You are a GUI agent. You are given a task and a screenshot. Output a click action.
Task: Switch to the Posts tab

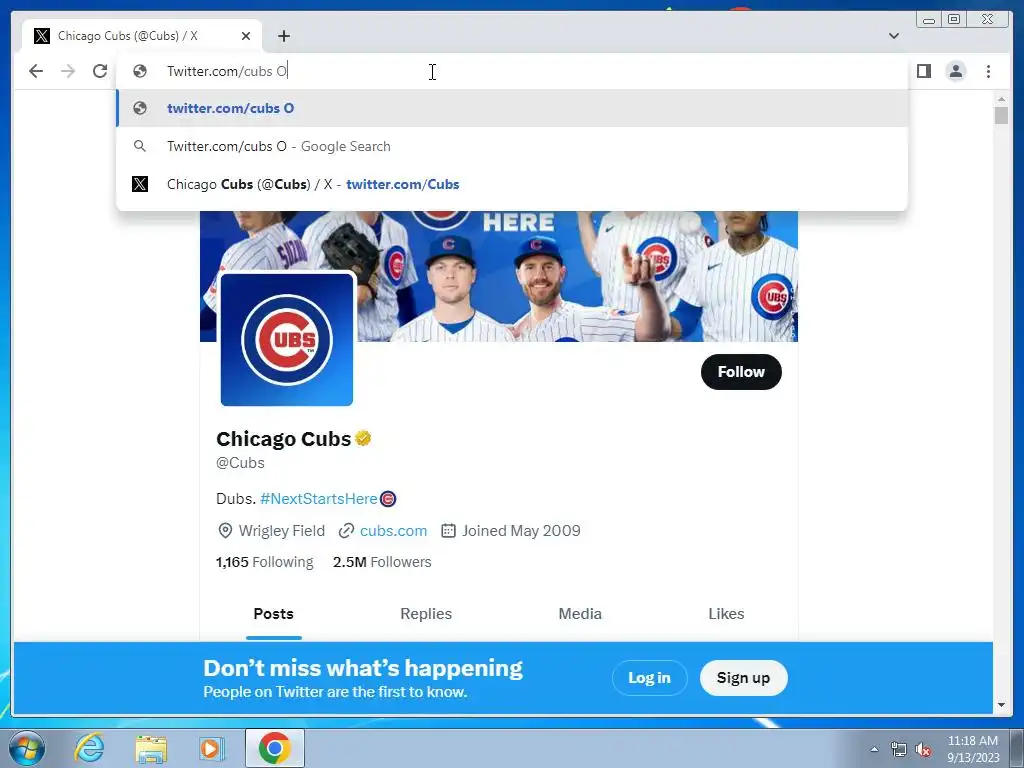point(274,614)
